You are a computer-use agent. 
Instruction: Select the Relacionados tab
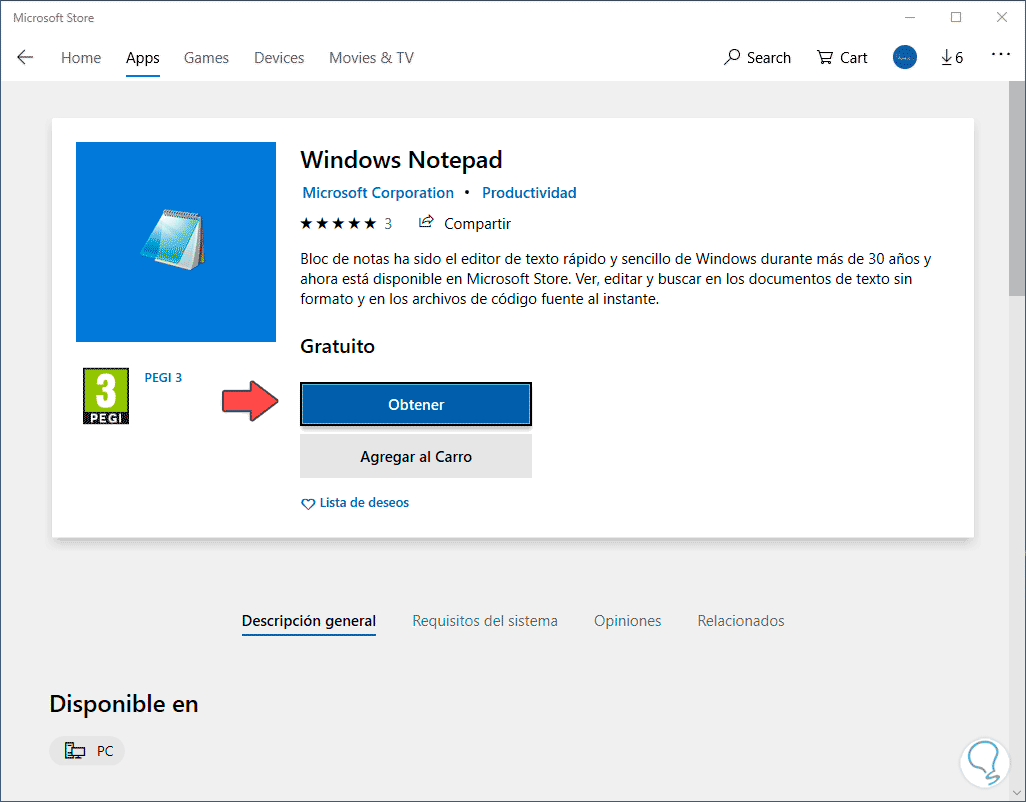[741, 621]
